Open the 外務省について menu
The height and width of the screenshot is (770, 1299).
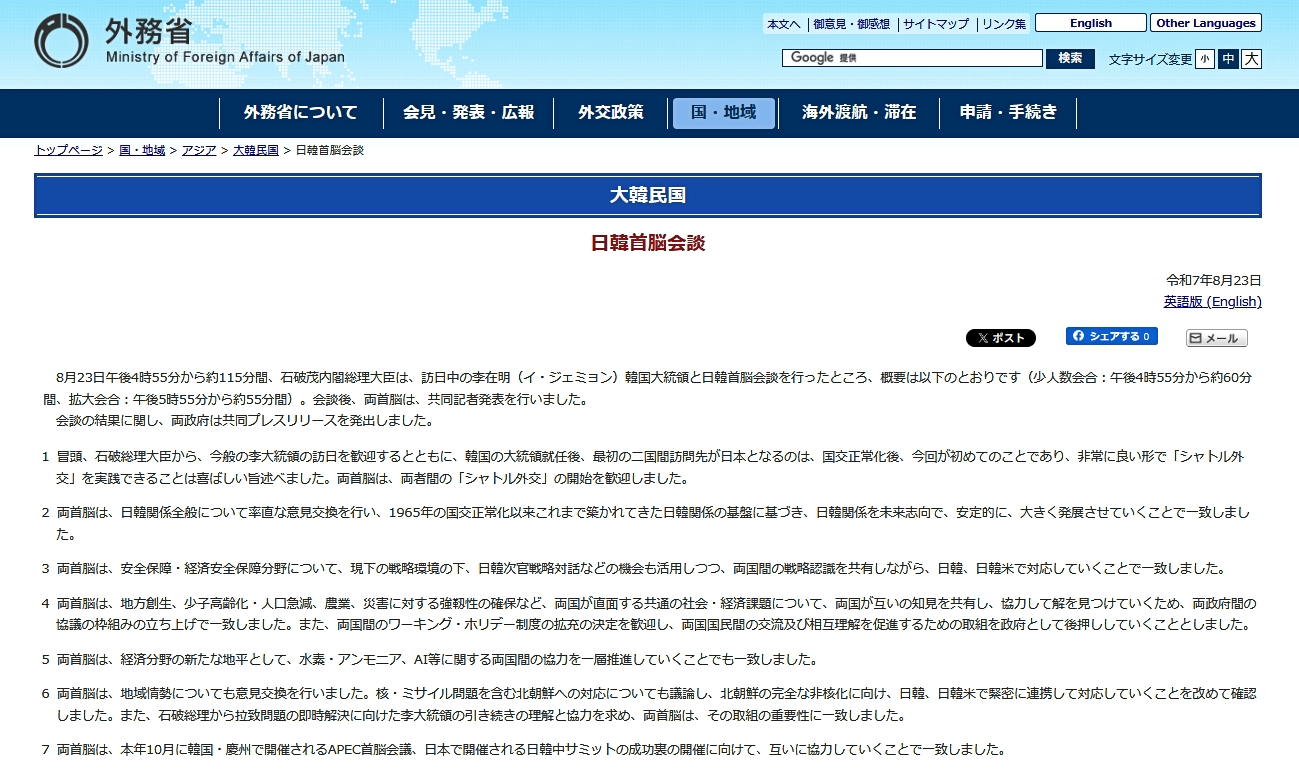(300, 113)
